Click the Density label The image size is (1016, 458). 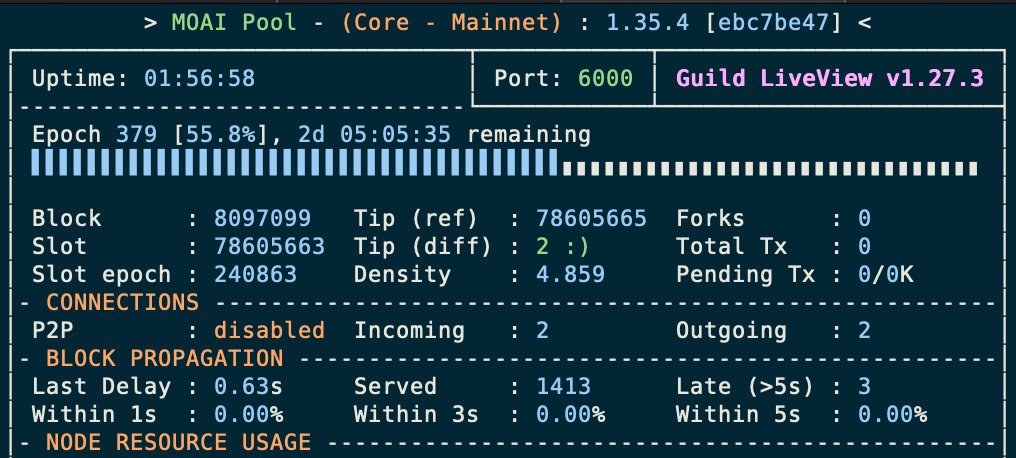(402, 274)
